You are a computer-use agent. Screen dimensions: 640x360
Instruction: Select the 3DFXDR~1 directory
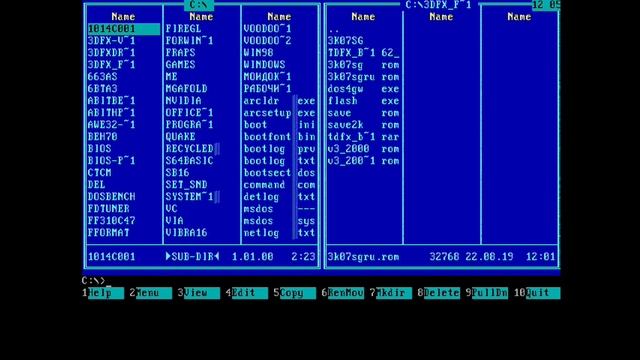[x=111, y=53]
